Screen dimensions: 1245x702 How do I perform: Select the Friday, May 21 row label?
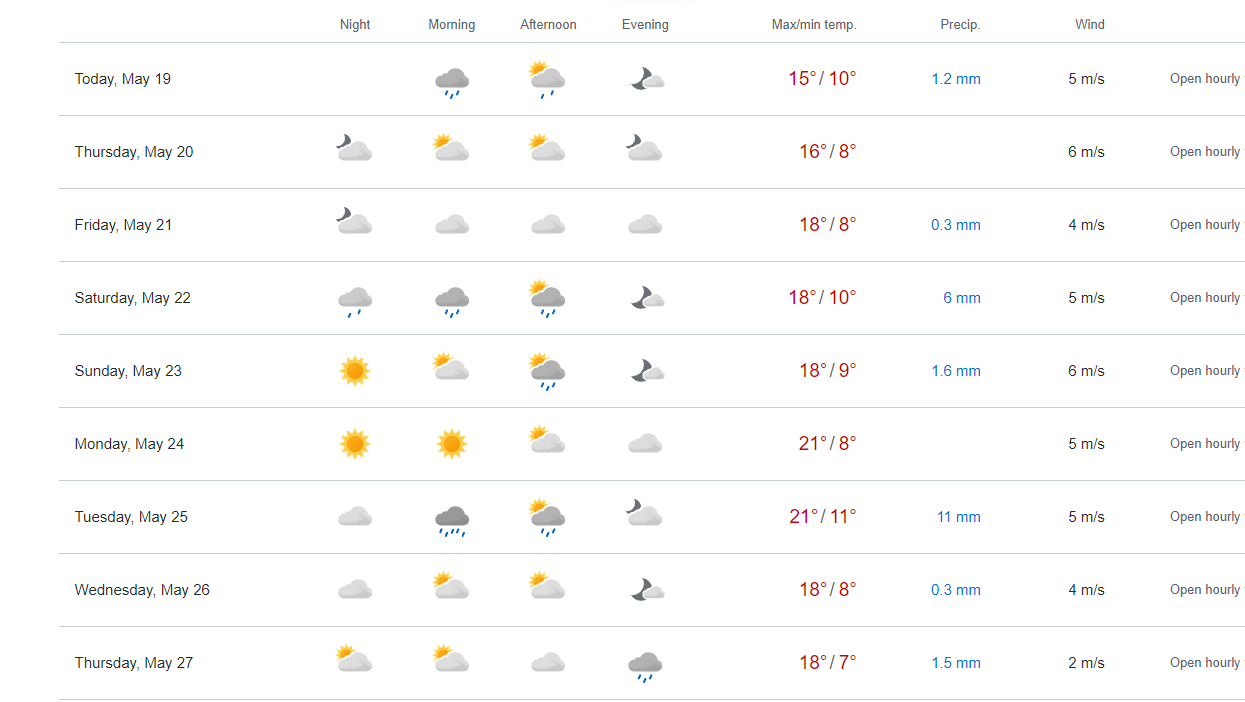tap(123, 225)
